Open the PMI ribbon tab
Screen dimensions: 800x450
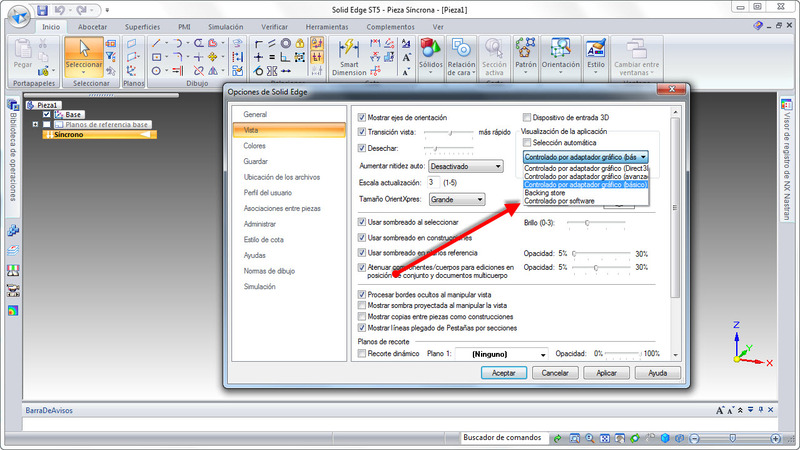click(x=184, y=27)
